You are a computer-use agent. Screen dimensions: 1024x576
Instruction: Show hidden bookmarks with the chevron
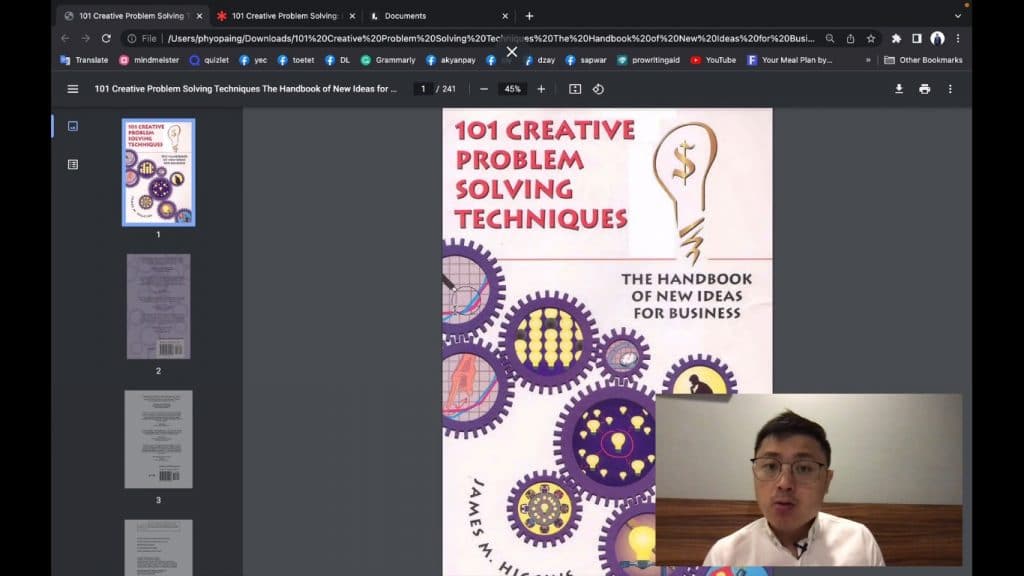pos(868,60)
